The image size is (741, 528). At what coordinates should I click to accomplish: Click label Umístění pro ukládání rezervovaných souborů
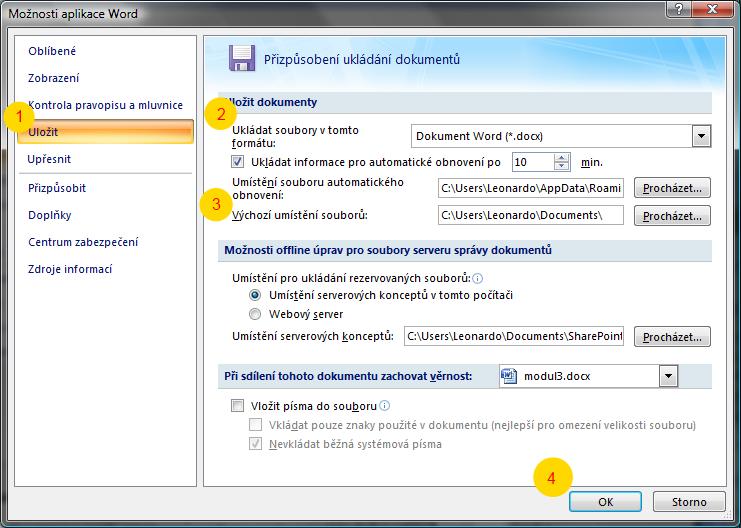351,278
